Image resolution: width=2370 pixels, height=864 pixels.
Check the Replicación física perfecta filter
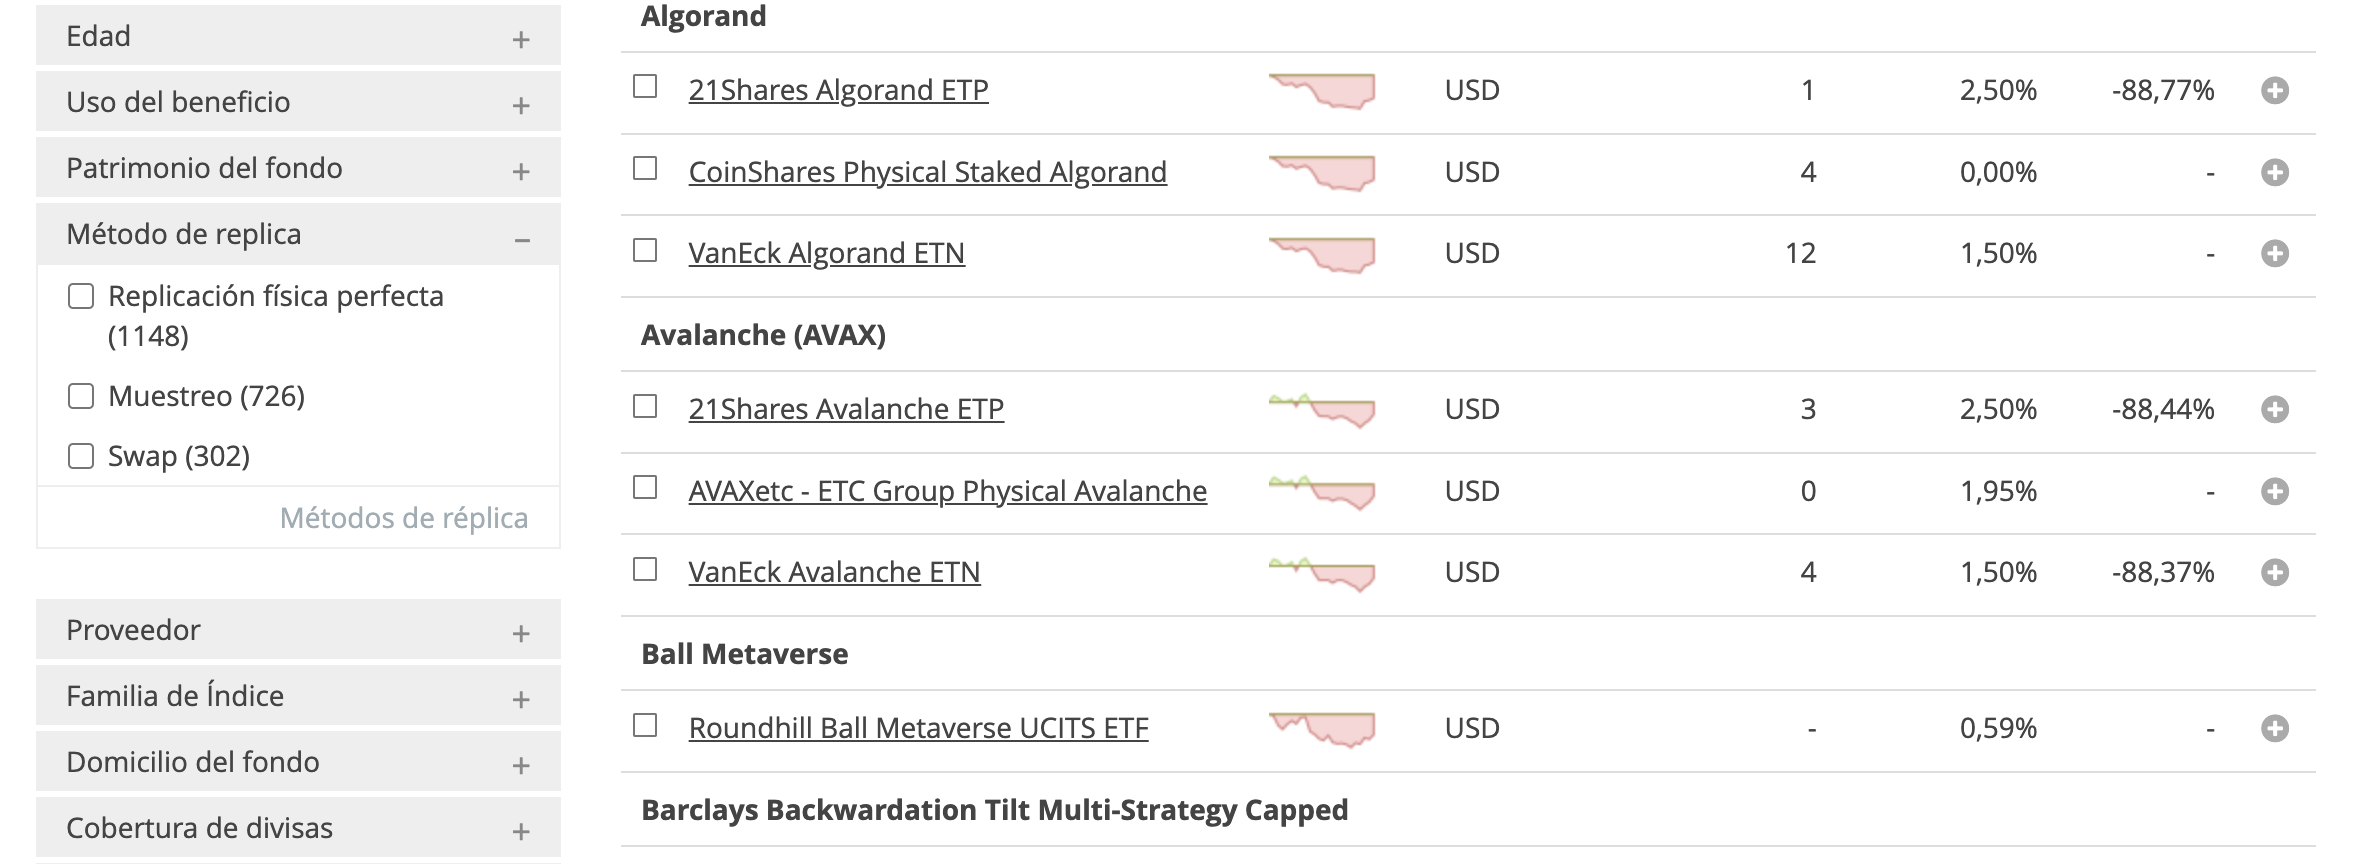[x=81, y=297]
